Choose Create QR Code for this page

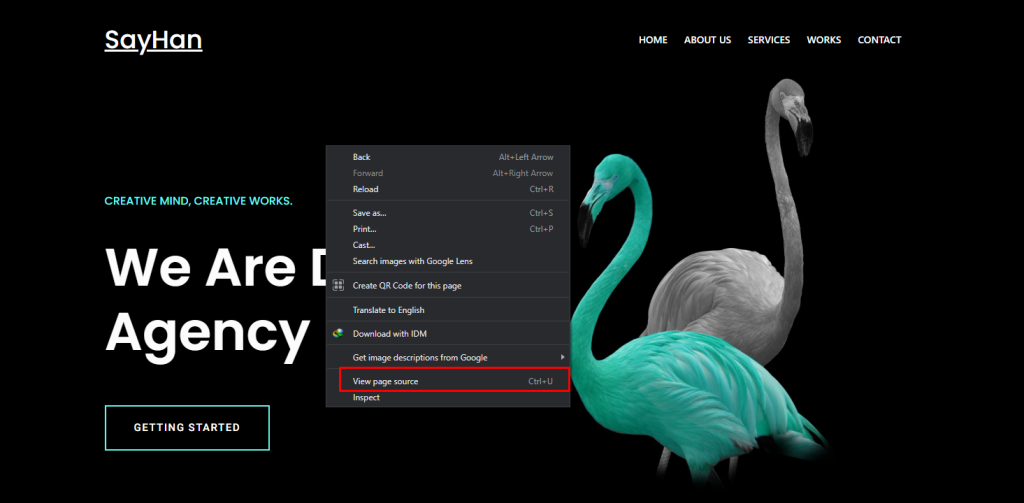click(x=448, y=285)
